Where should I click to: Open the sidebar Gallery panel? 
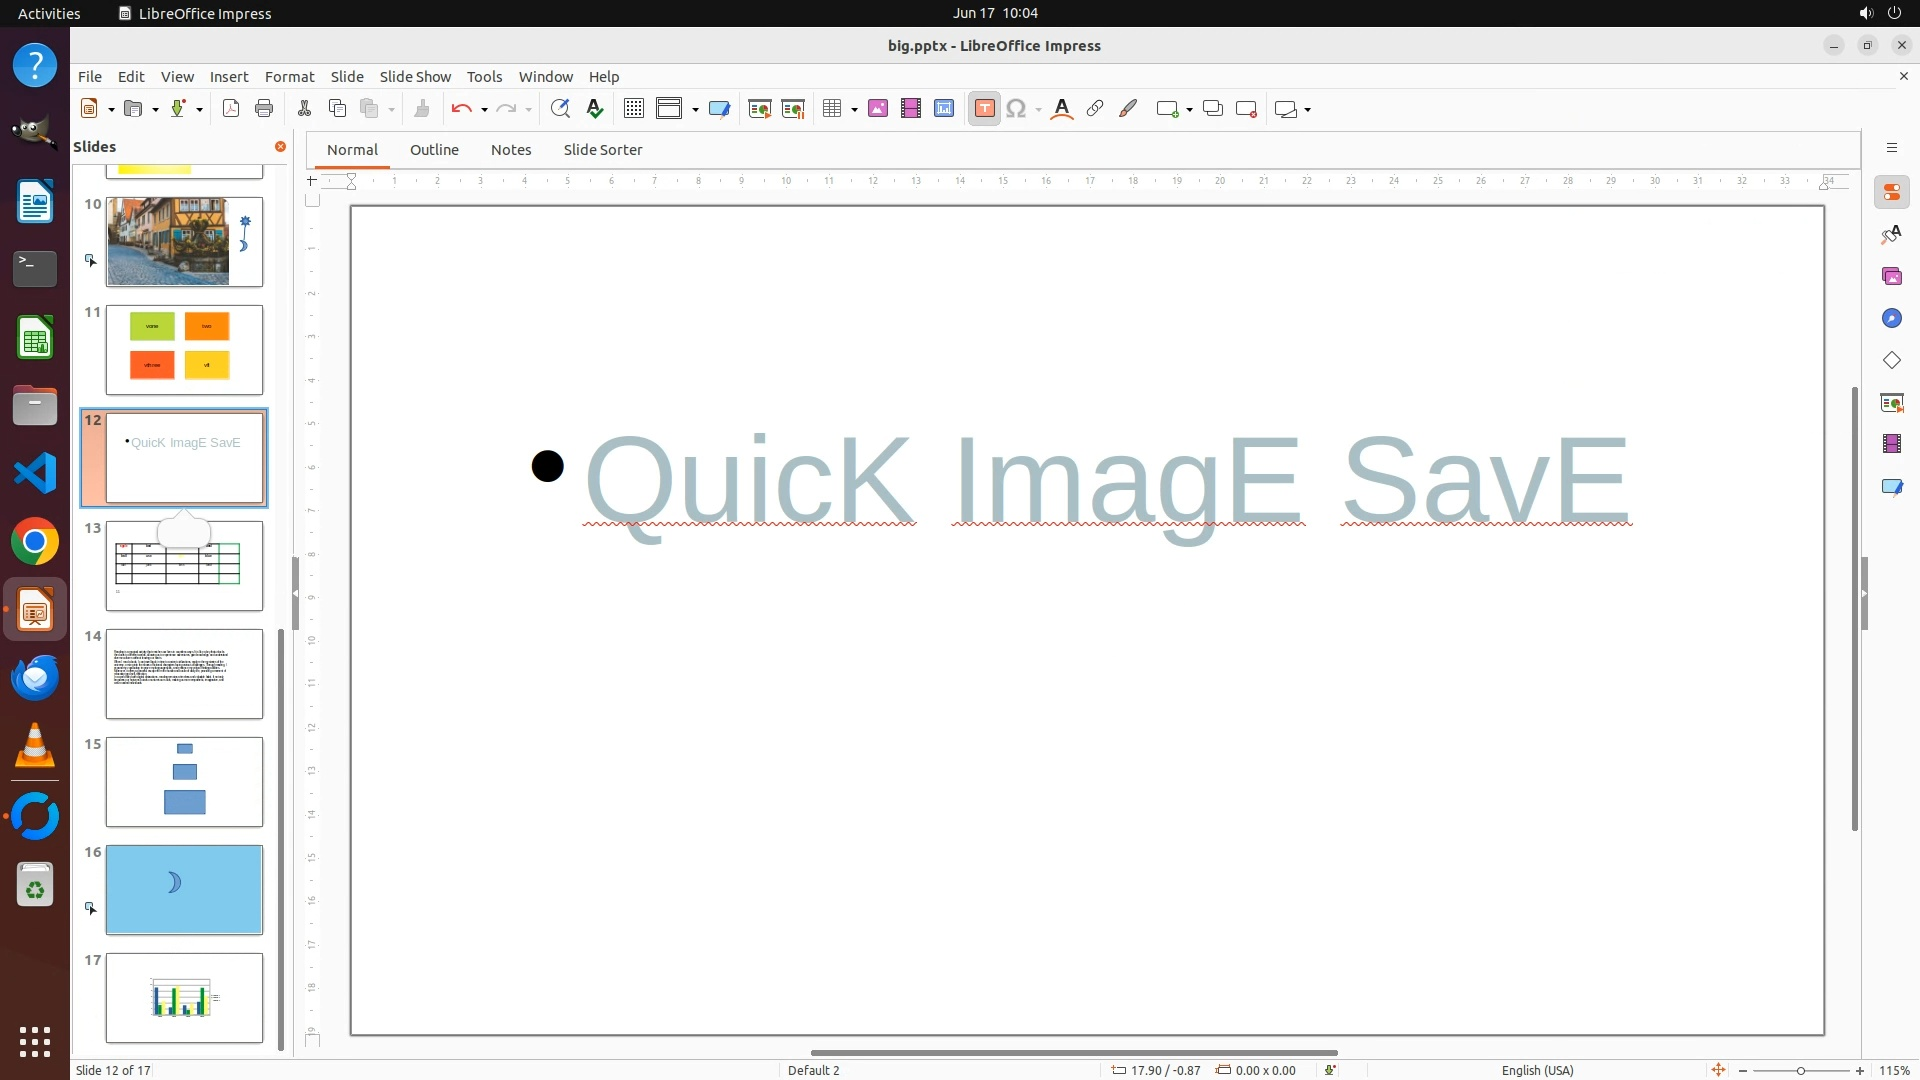point(1891,276)
